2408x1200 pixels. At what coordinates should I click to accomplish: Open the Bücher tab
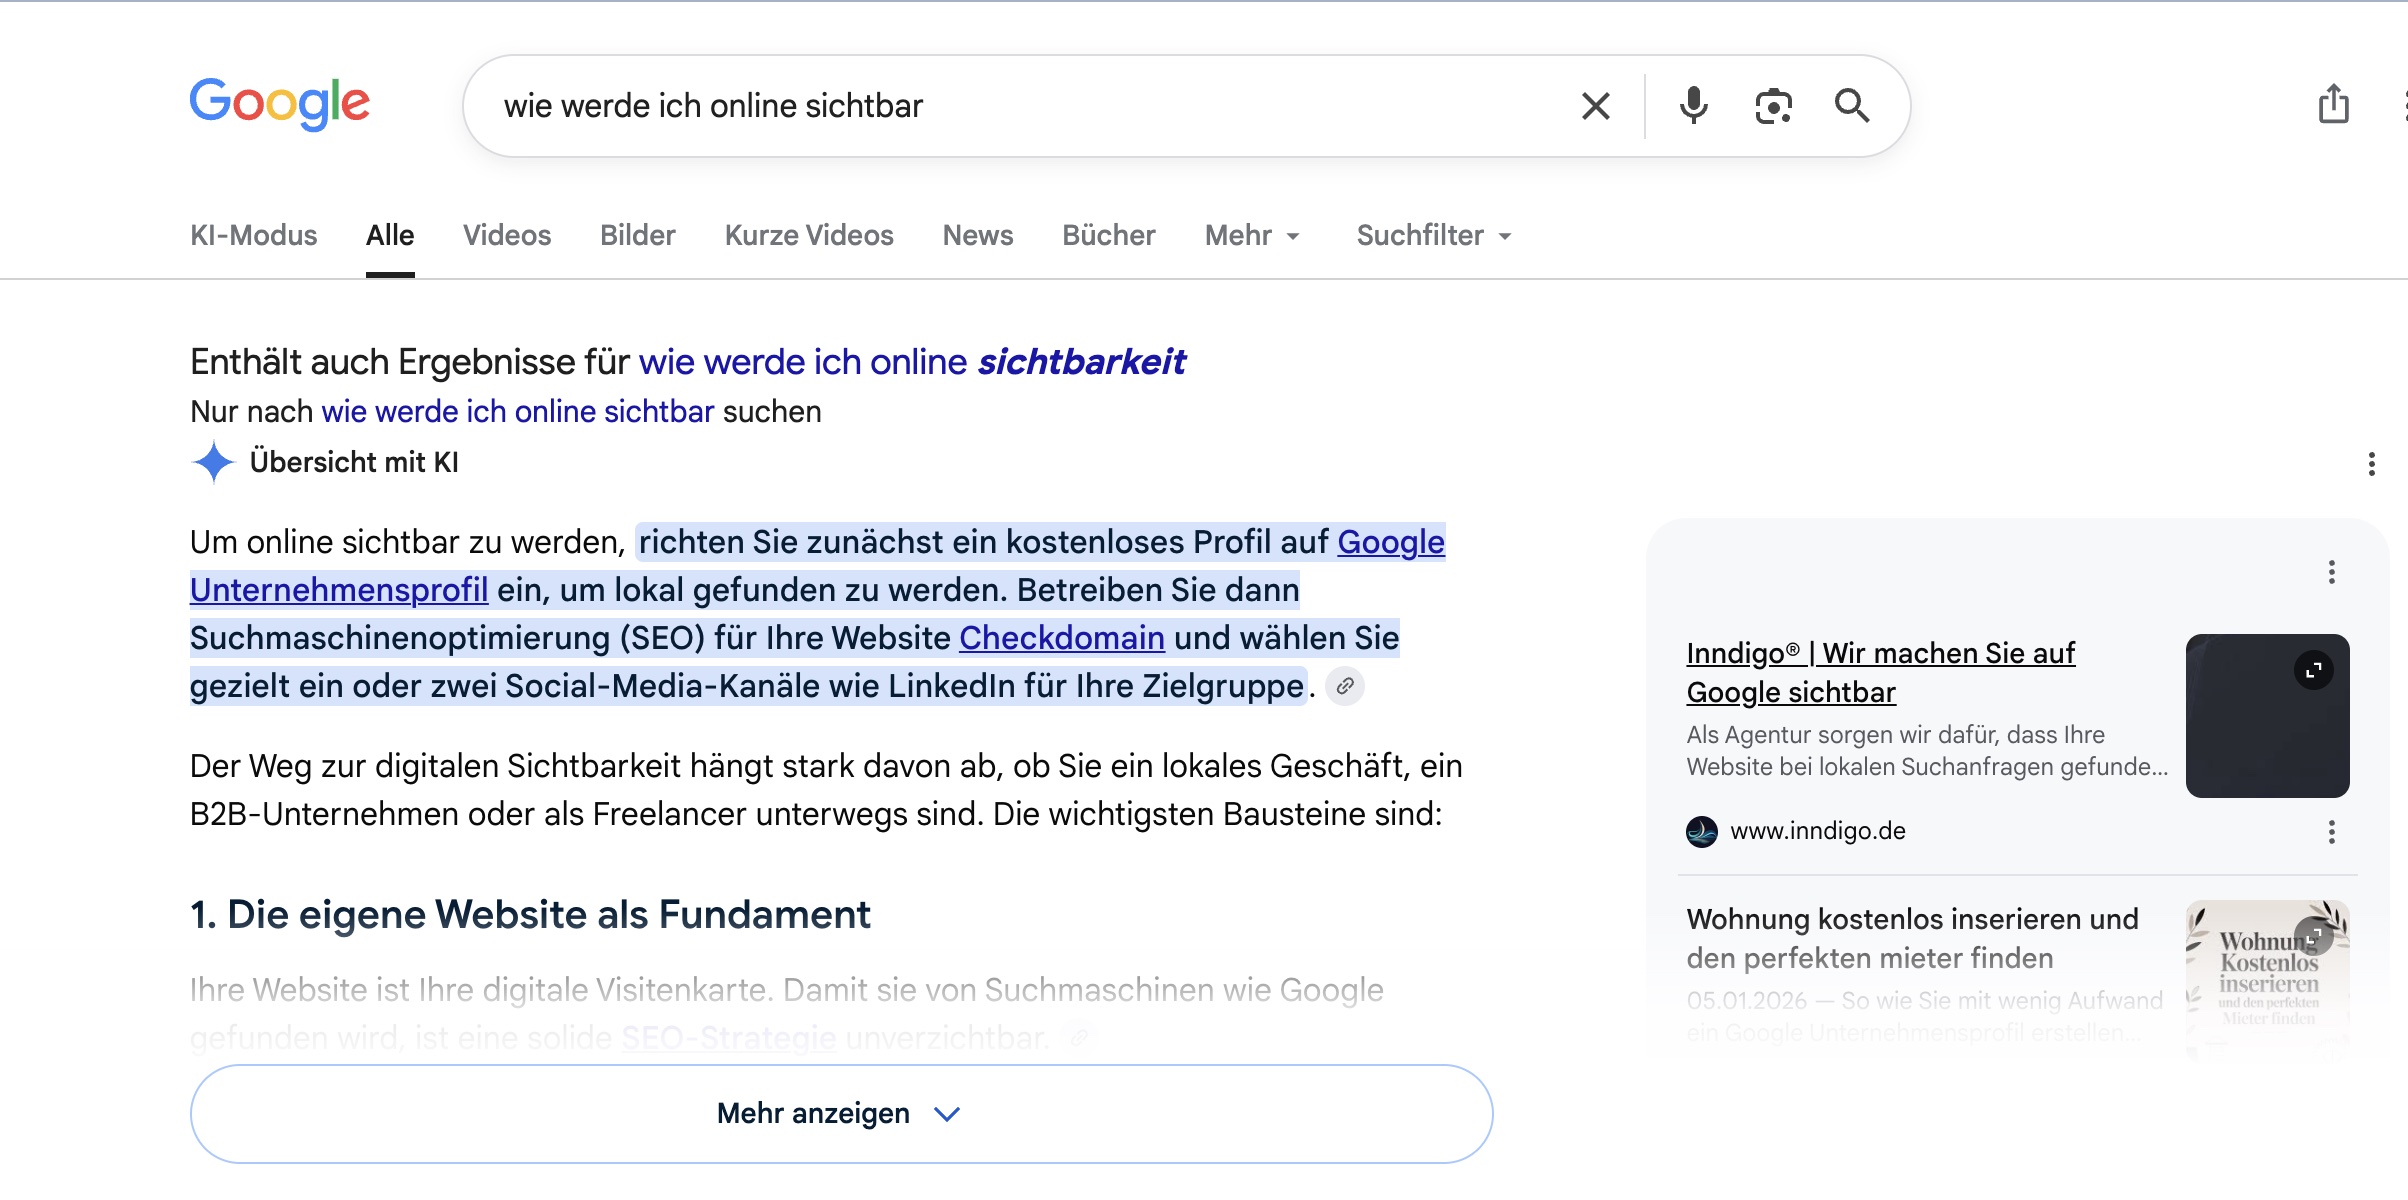(x=1109, y=236)
